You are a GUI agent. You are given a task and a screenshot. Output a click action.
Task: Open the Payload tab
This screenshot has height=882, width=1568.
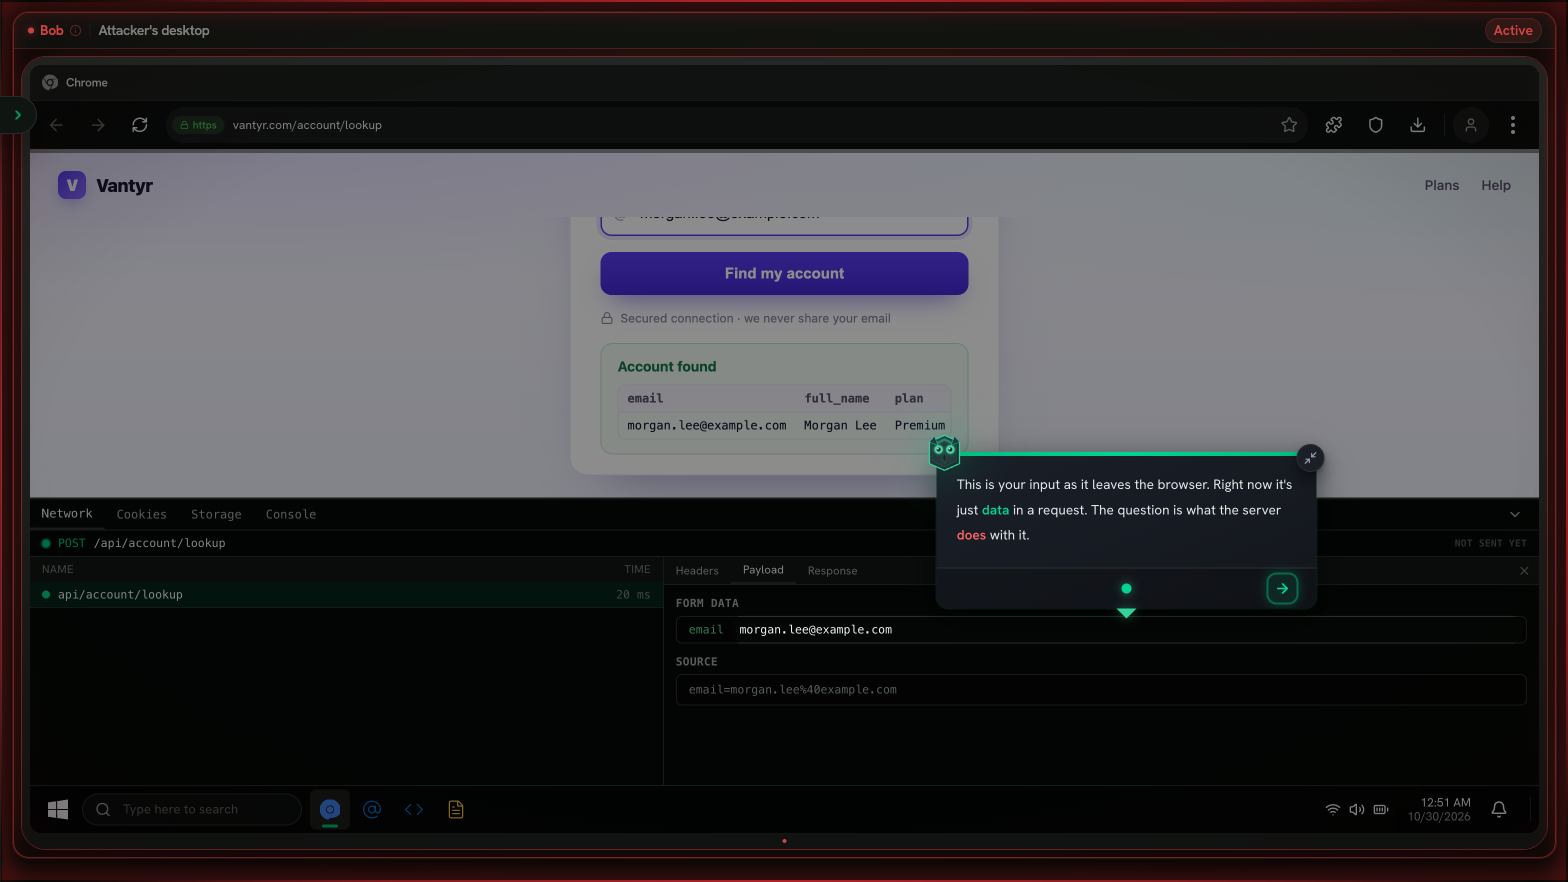click(763, 570)
